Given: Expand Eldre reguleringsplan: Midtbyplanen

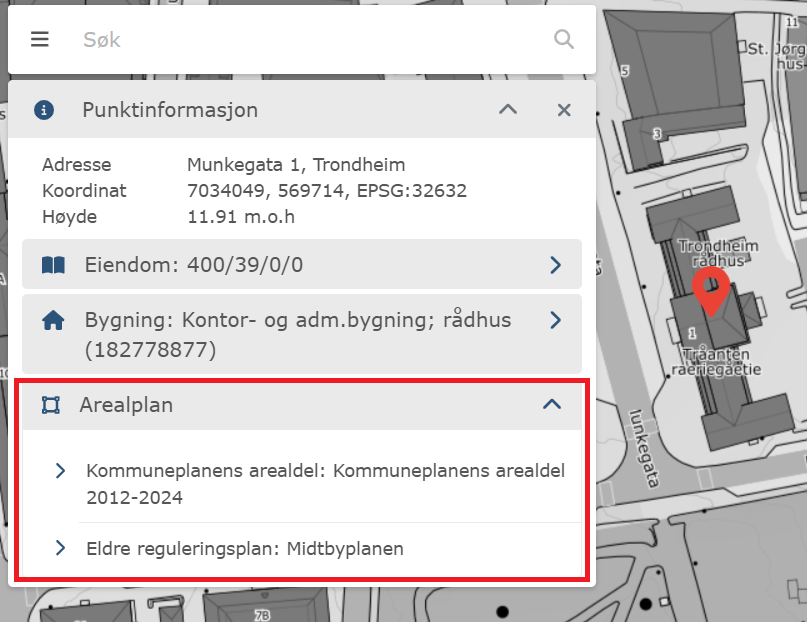Looking at the screenshot, I should pos(60,548).
